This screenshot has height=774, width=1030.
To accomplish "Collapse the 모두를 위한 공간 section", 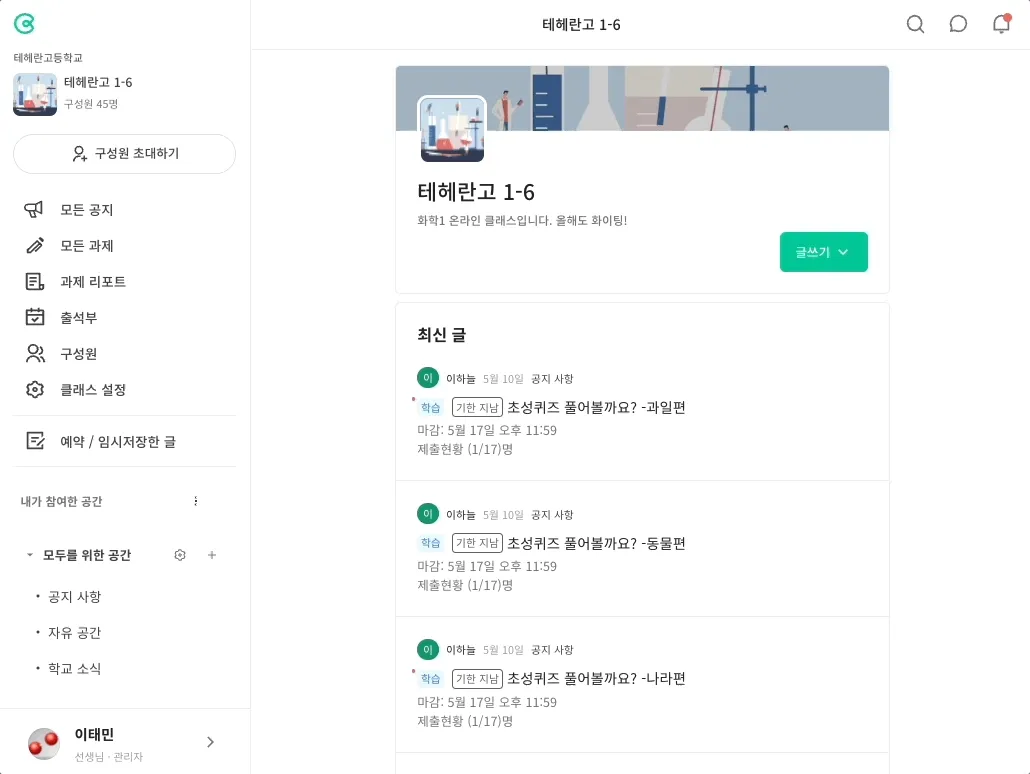I will click(x=30, y=555).
